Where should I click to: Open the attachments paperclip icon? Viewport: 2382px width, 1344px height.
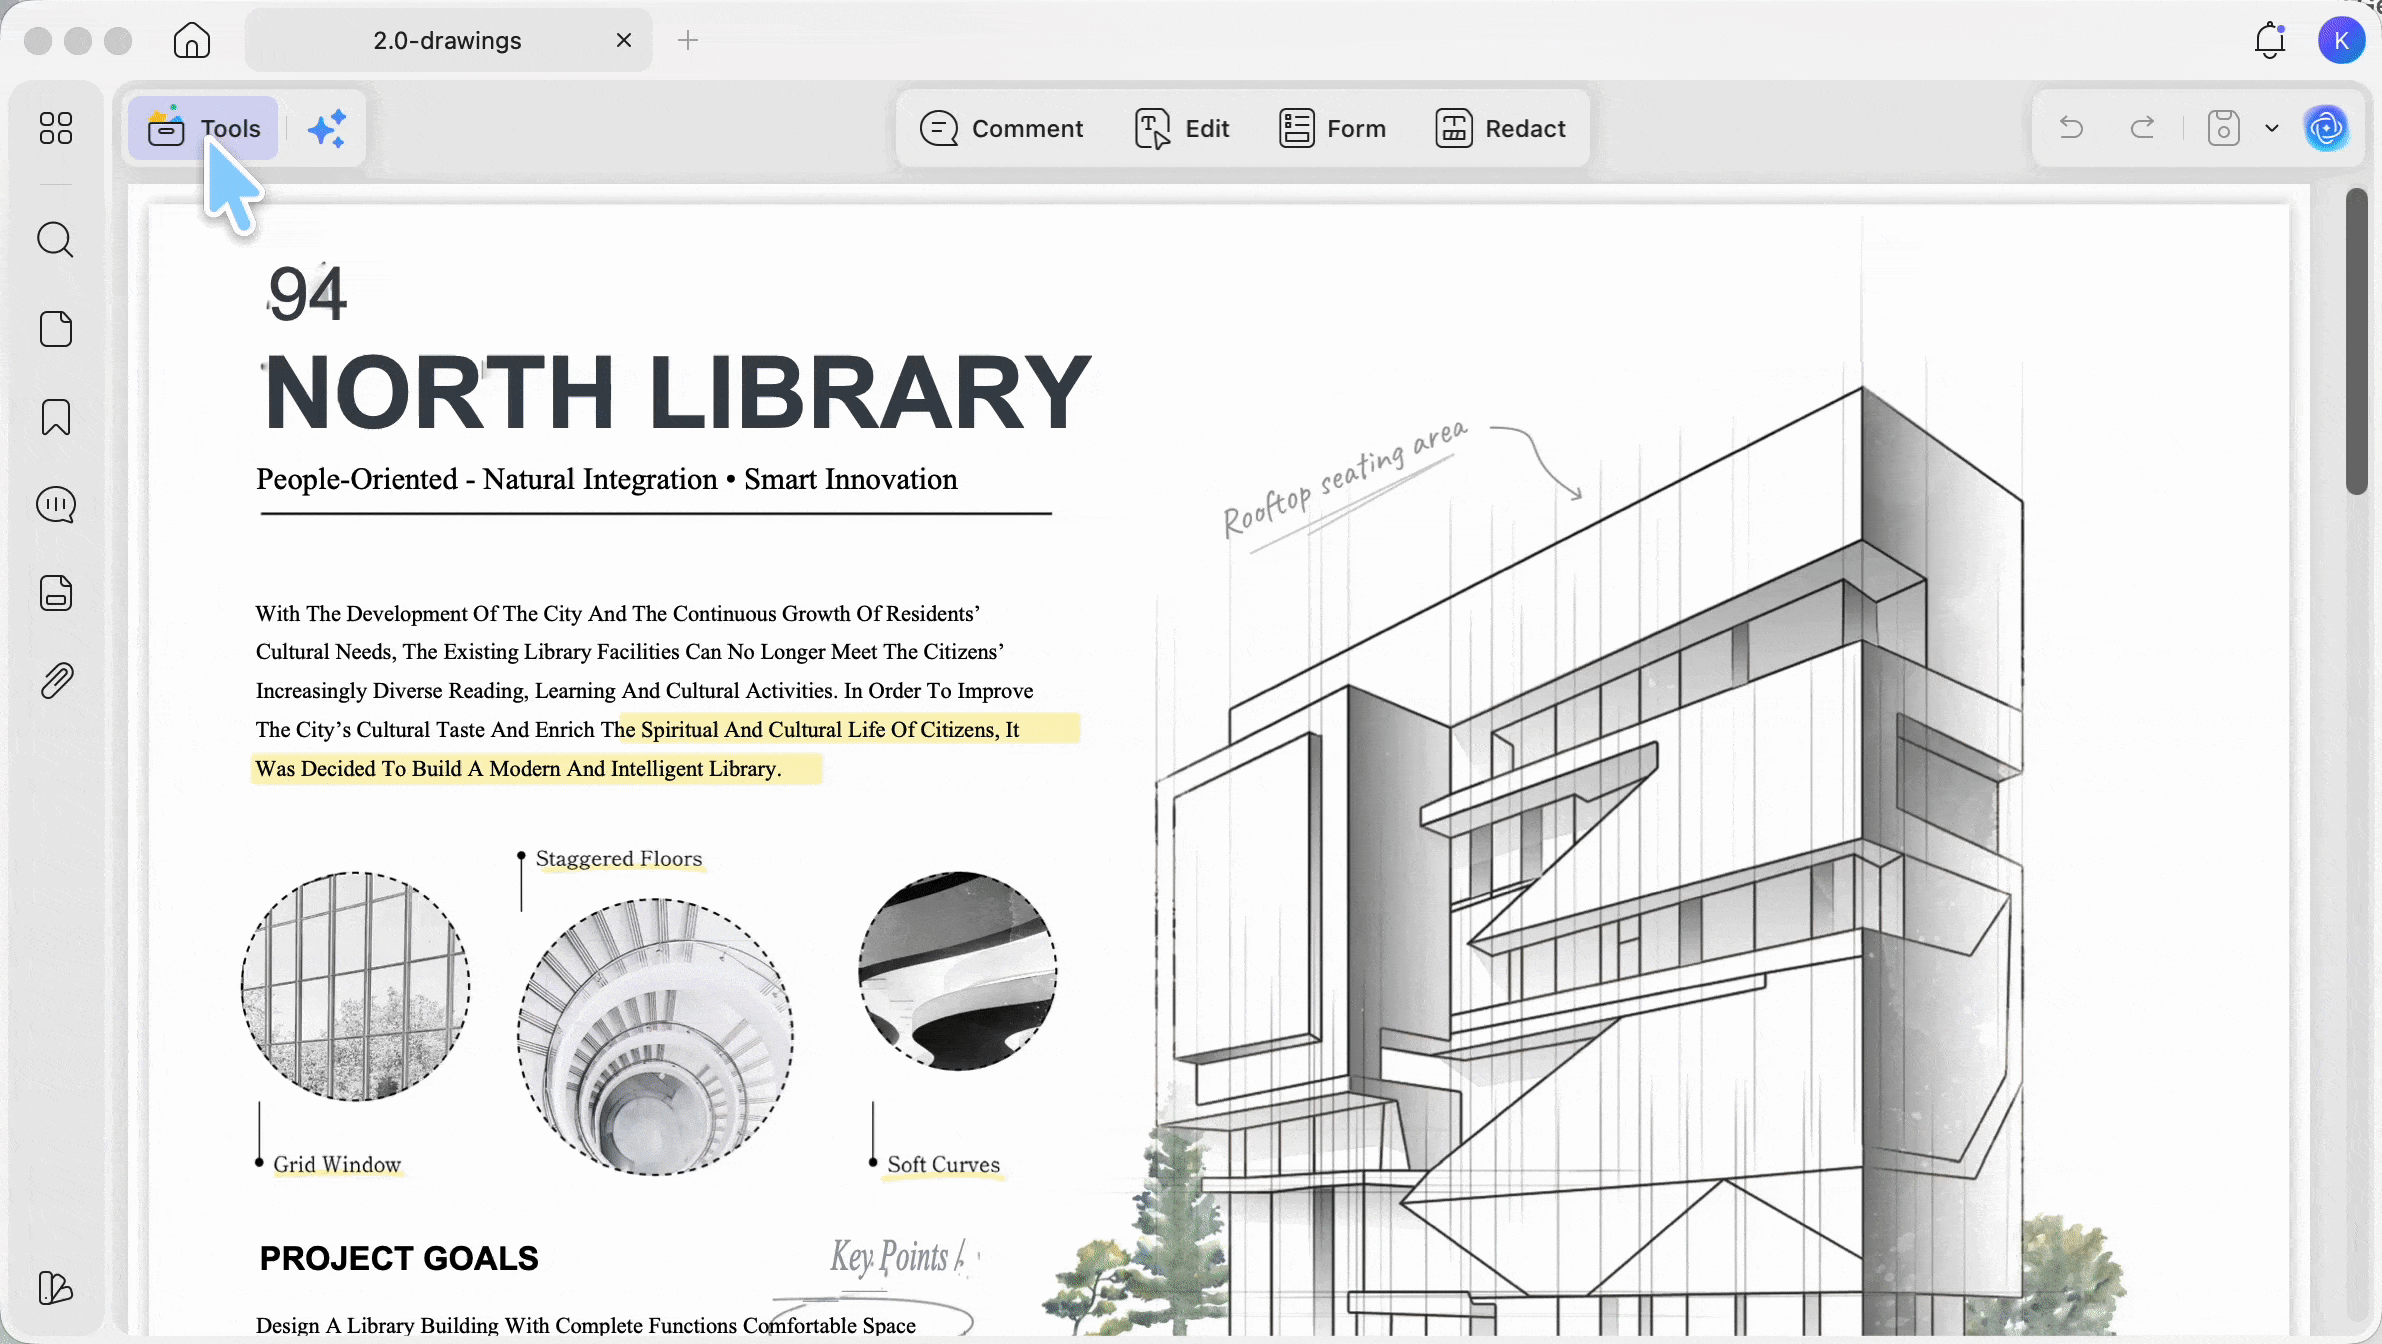(56, 681)
